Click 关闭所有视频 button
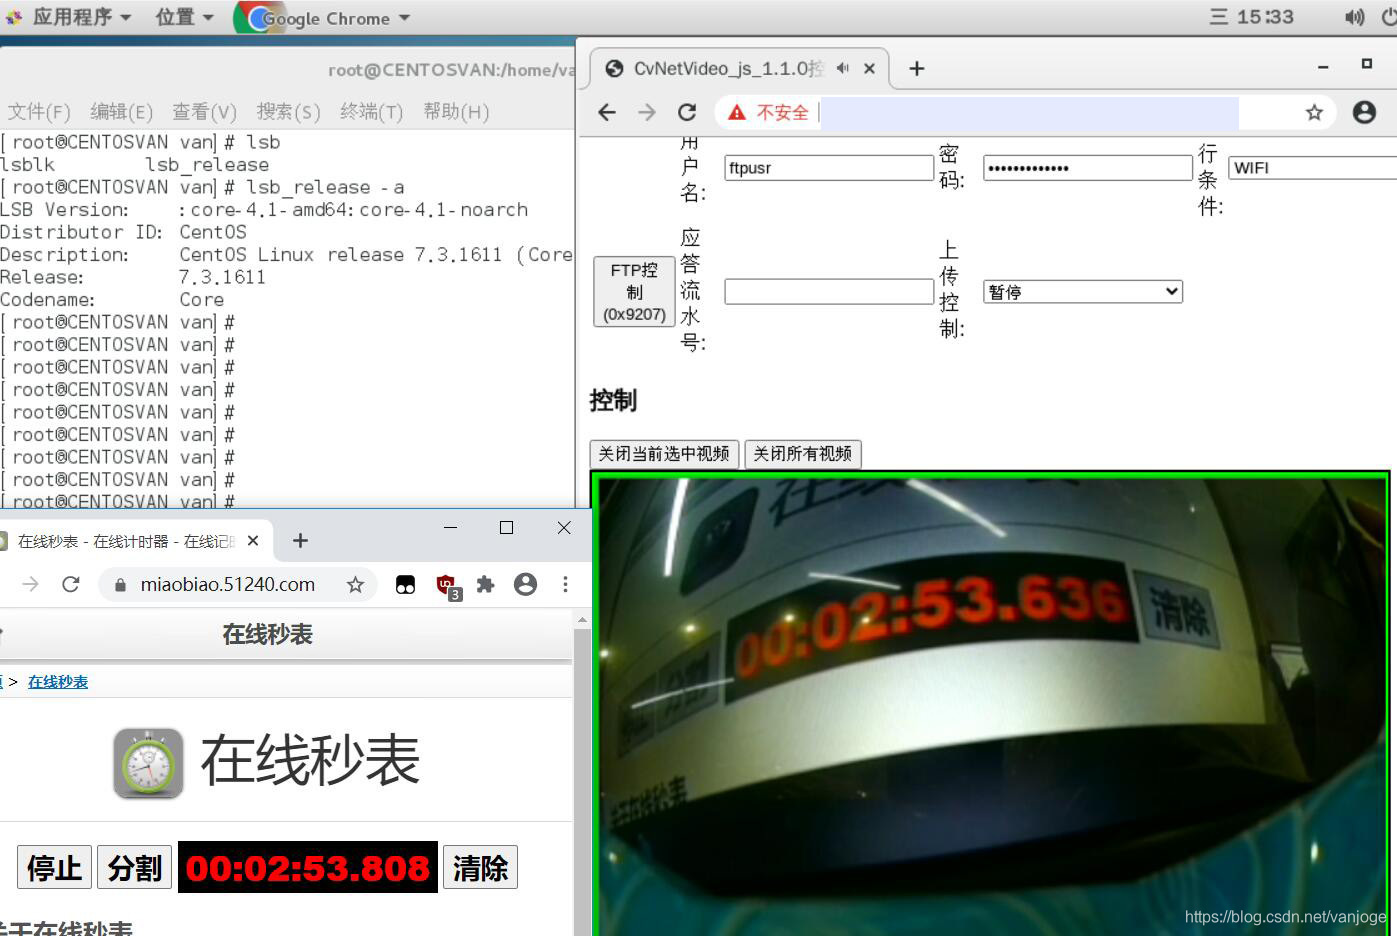The height and width of the screenshot is (936, 1397). [803, 454]
